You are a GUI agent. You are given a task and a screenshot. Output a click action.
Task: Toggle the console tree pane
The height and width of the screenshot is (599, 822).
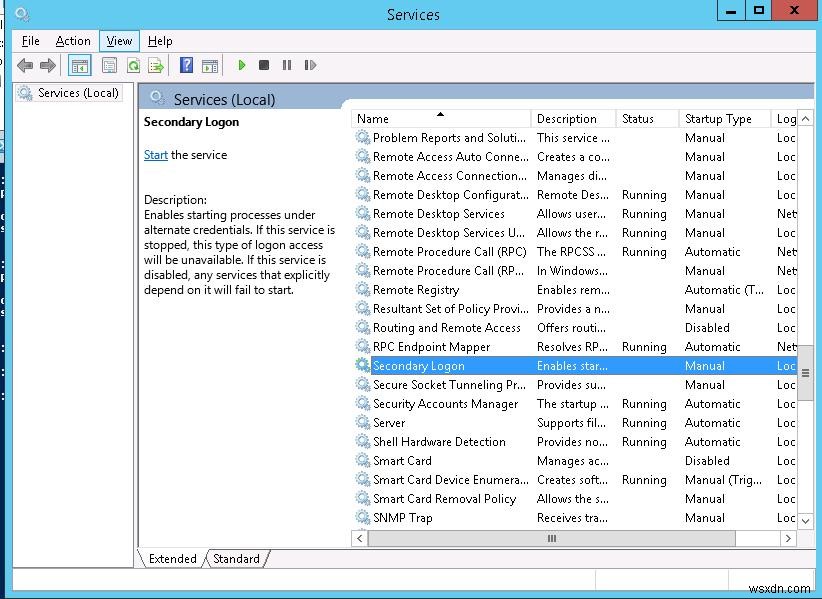(x=79, y=65)
